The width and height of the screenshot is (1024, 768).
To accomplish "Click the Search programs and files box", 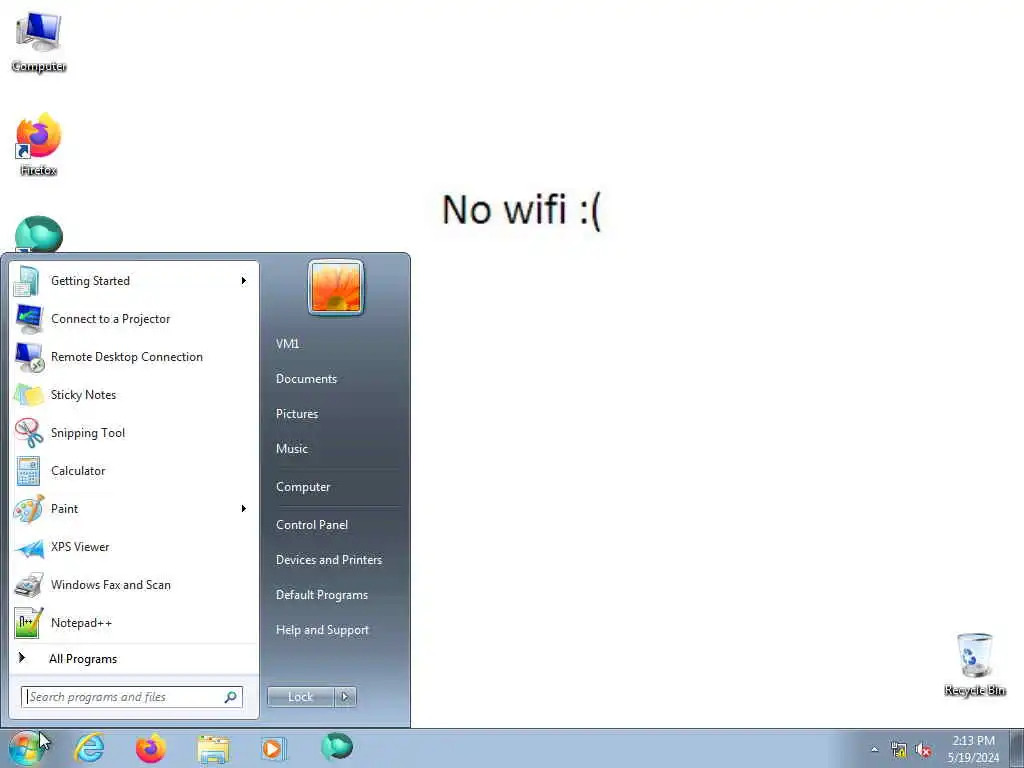I will pyautogui.click(x=132, y=697).
